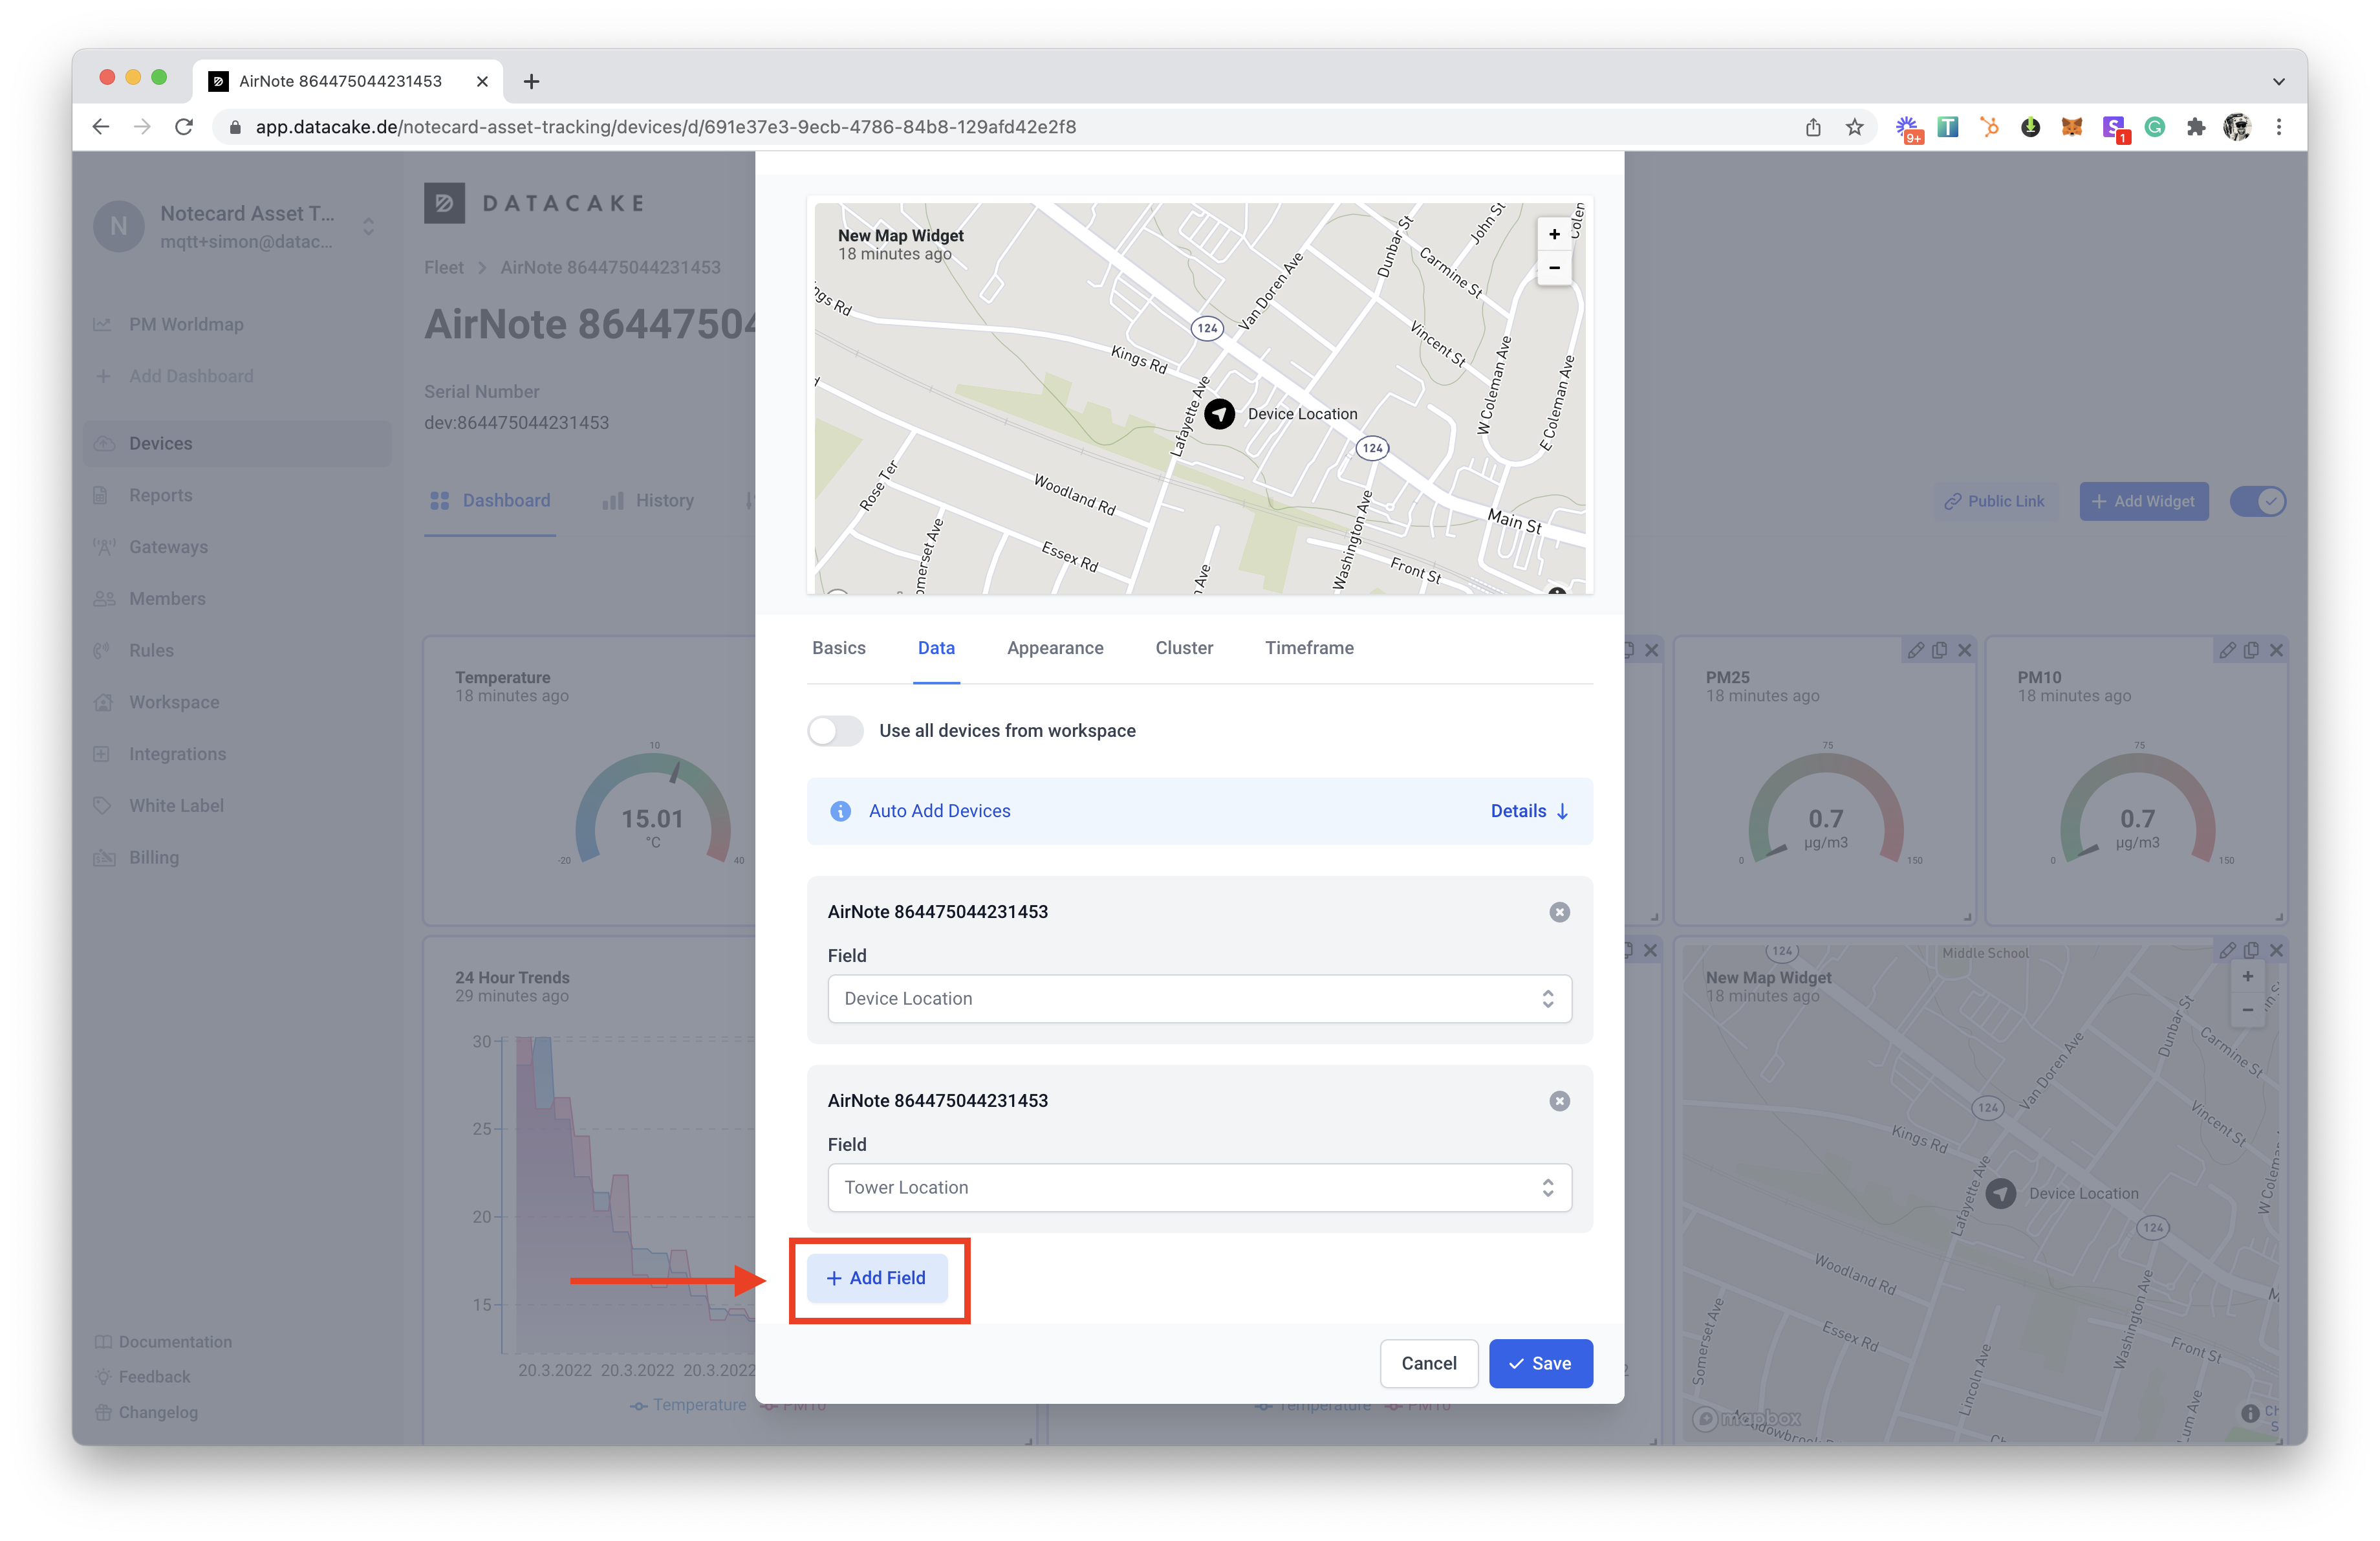Open the Chrome three-dot menu

[x=2278, y=127]
